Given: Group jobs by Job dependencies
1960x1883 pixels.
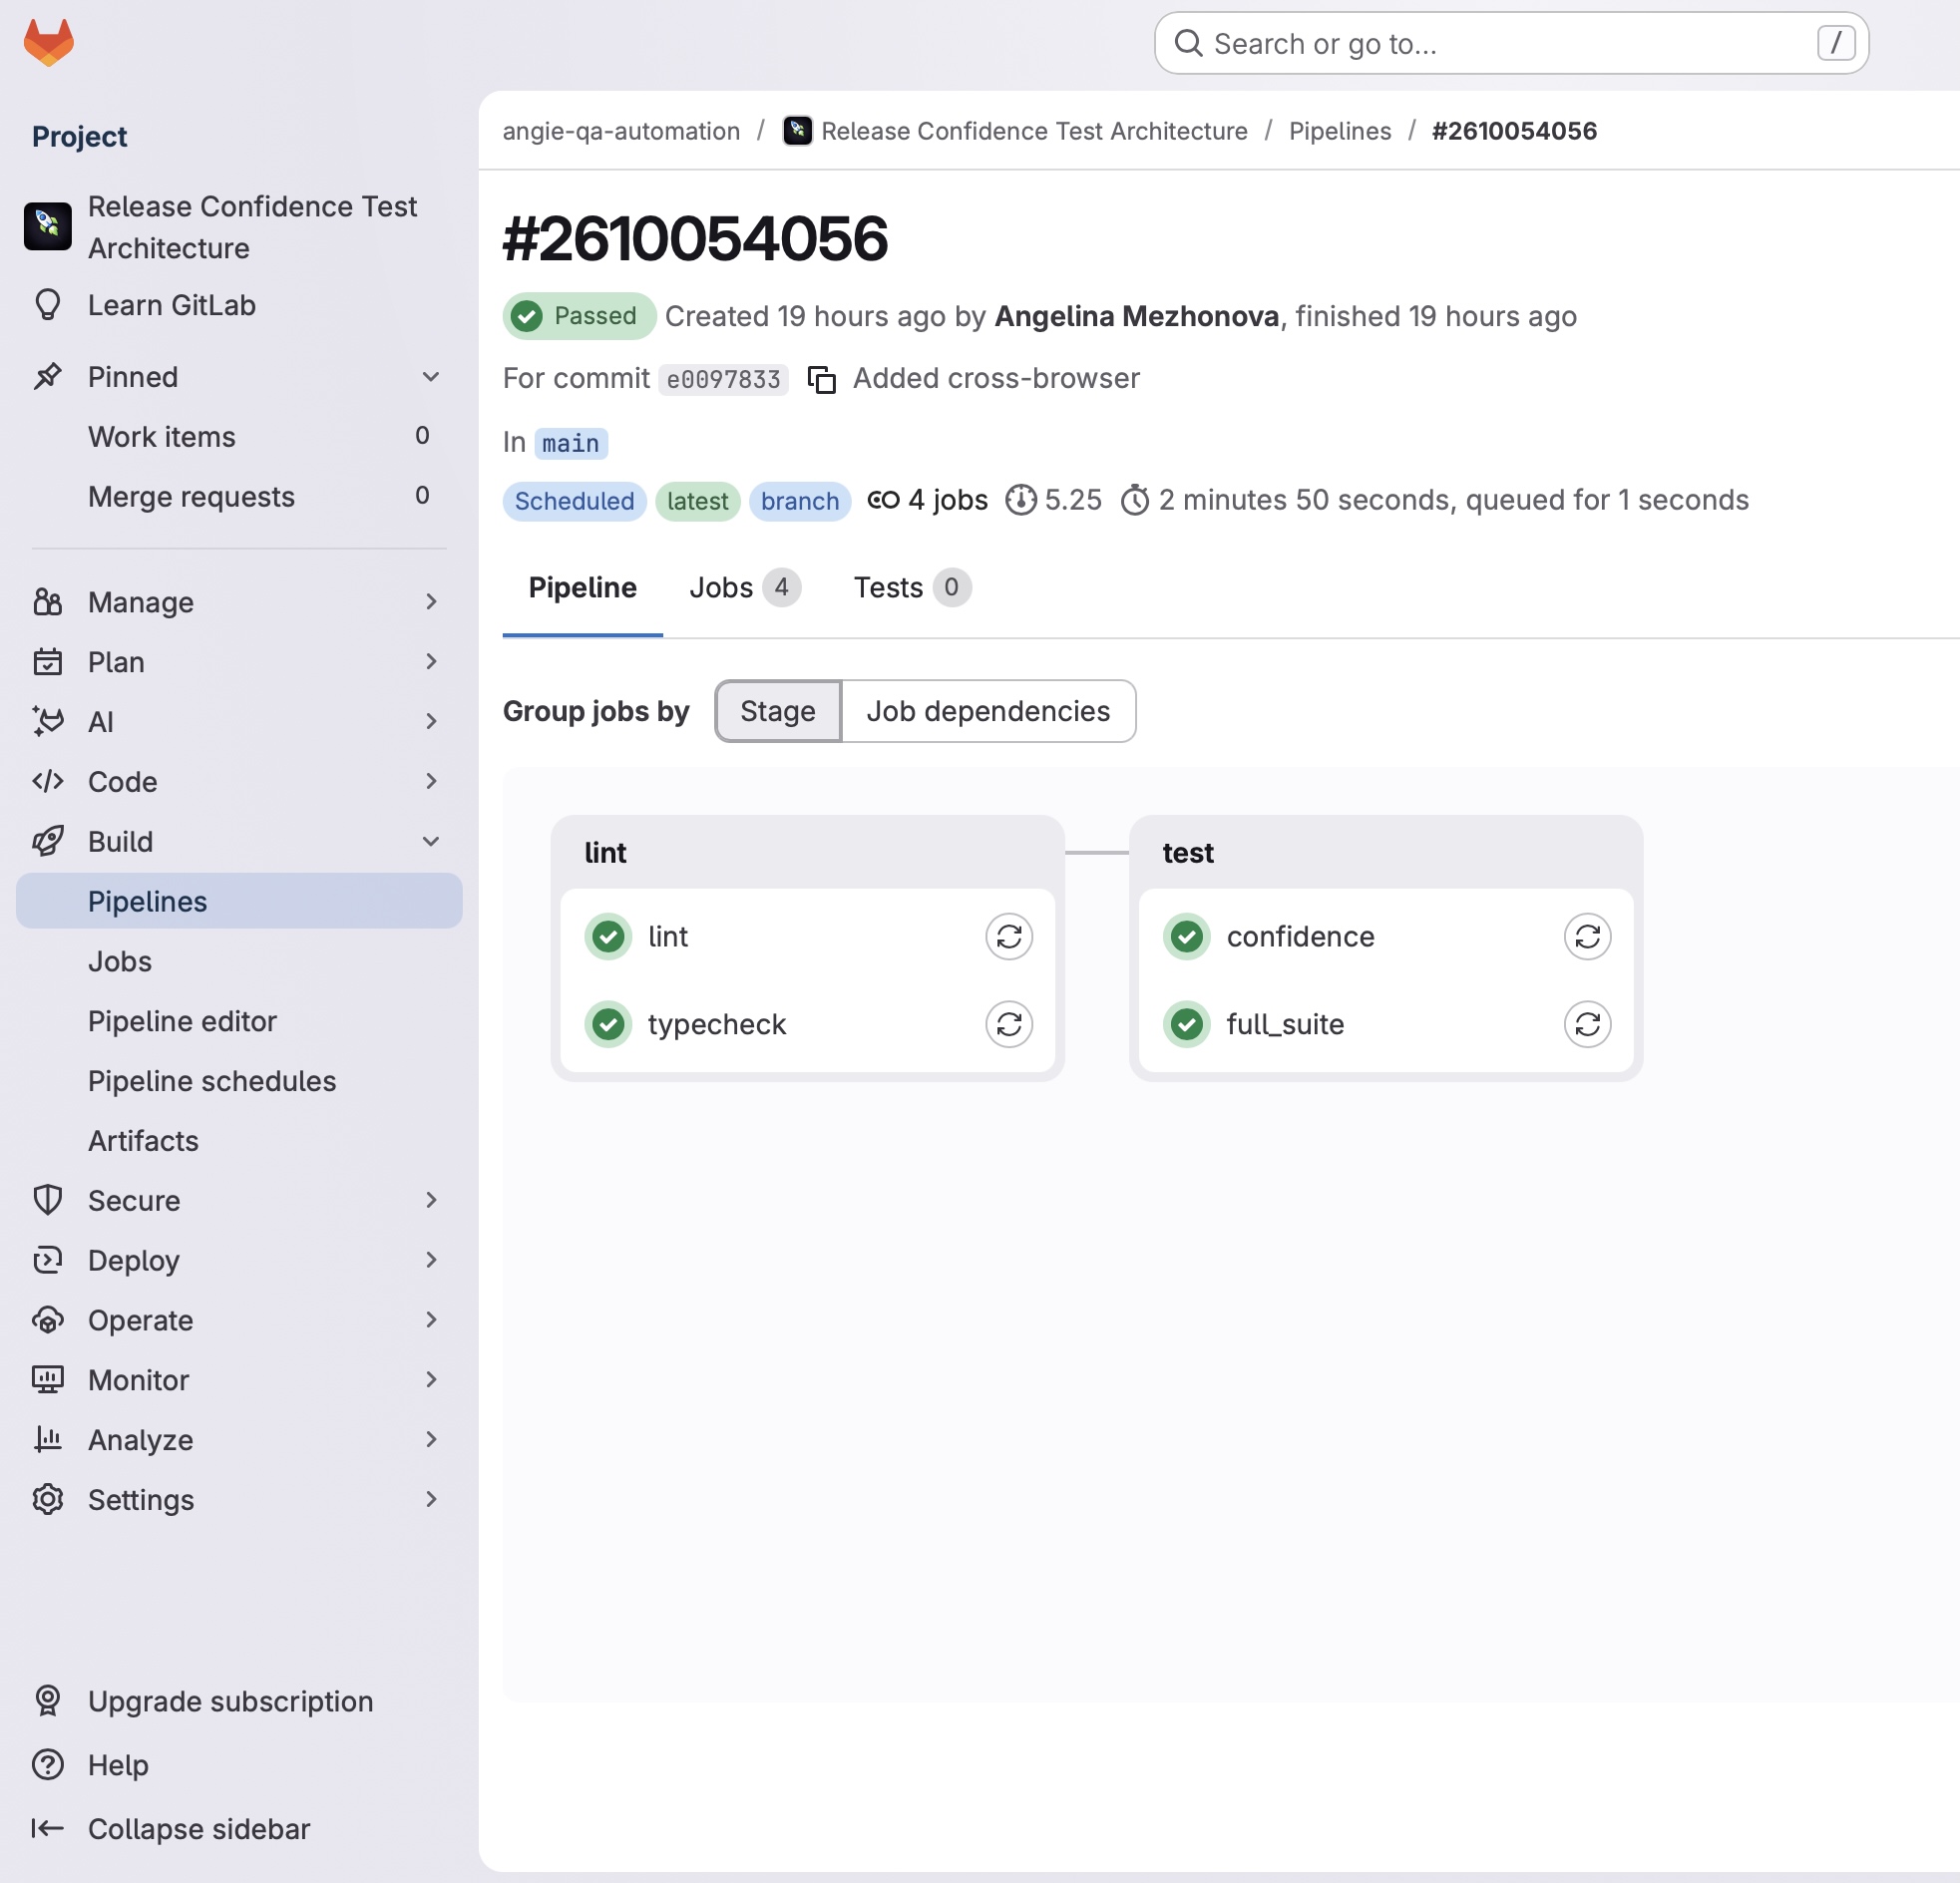Looking at the screenshot, I should pyautogui.click(x=988, y=711).
